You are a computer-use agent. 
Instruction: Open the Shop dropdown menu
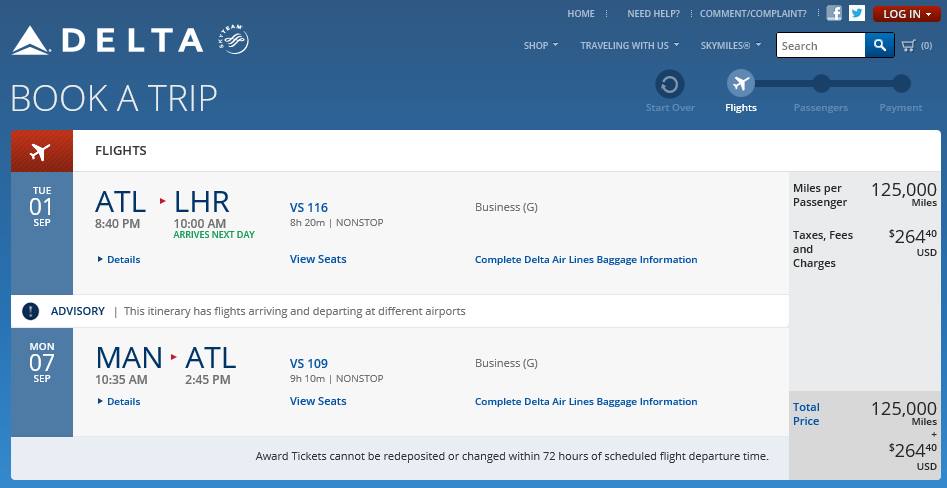tap(541, 45)
